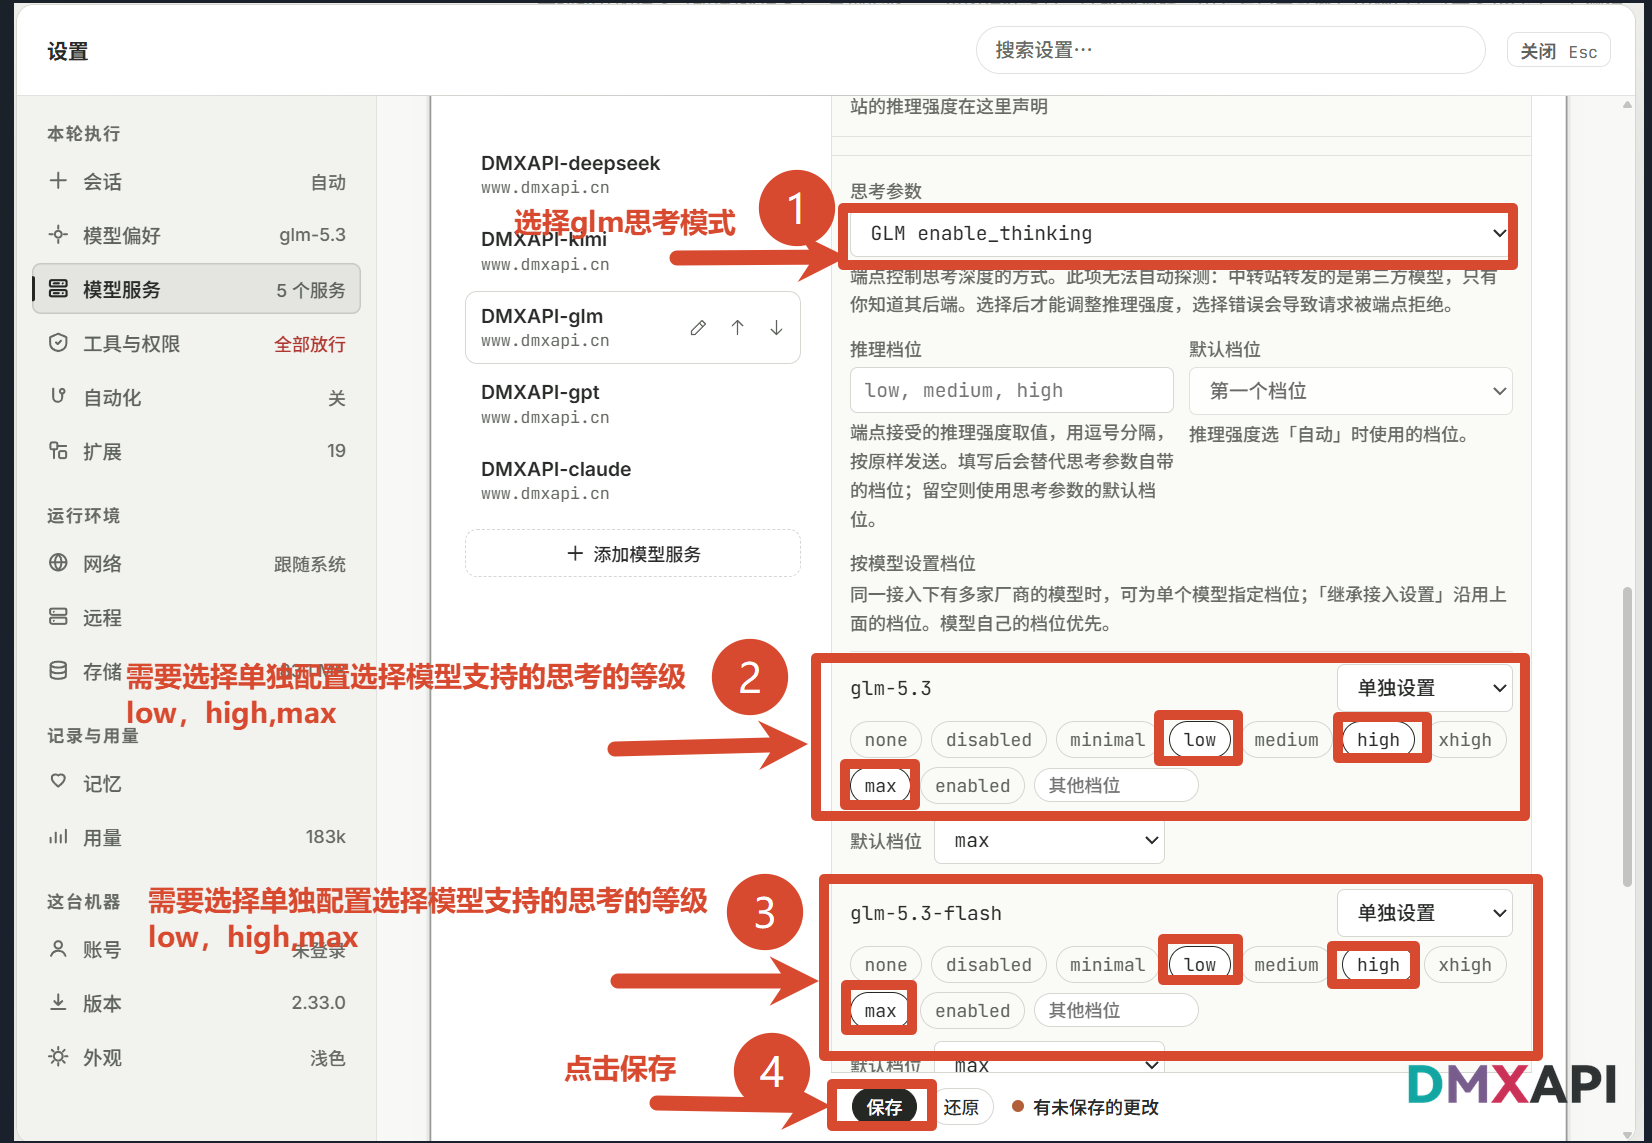Click the 网络 globe icon
The image size is (1652, 1143).
click(x=58, y=563)
